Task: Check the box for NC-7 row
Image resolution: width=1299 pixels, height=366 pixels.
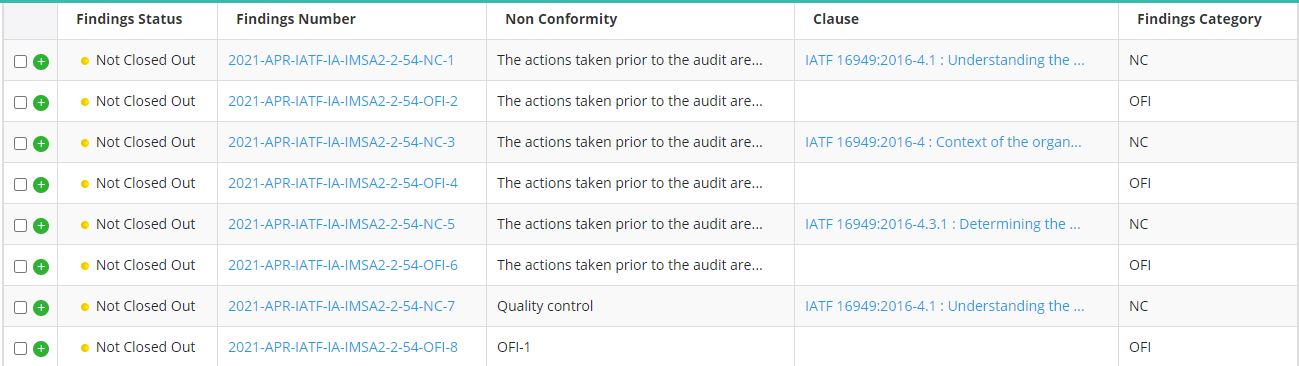Action: coord(21,307)
